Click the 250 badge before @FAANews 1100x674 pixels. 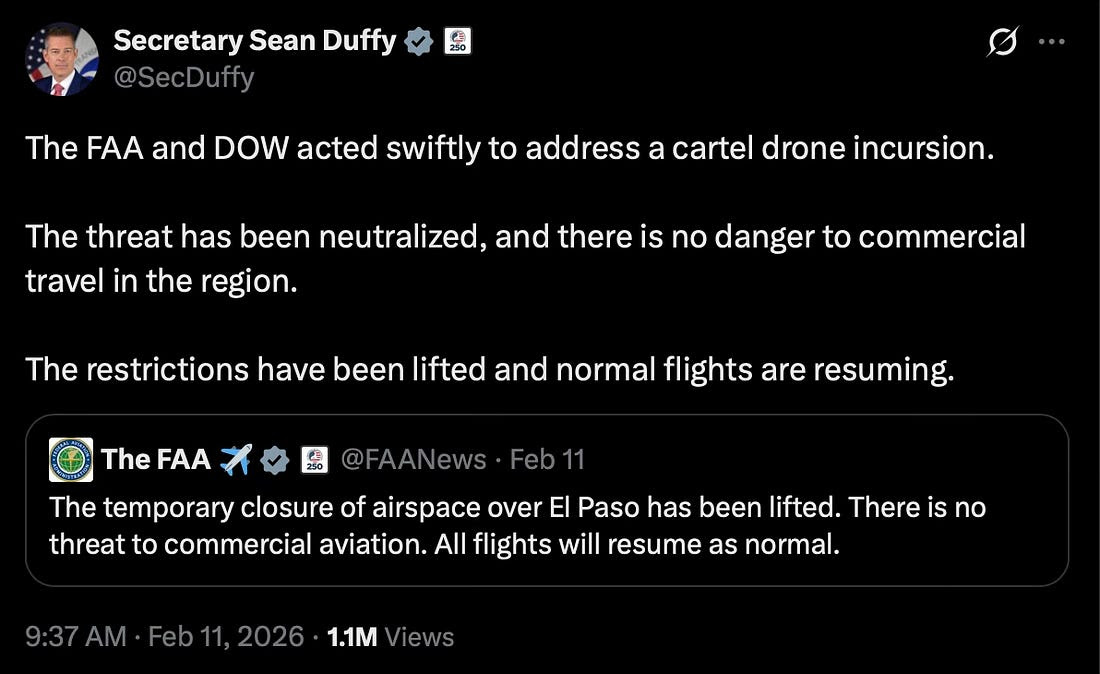pos(314,460)
